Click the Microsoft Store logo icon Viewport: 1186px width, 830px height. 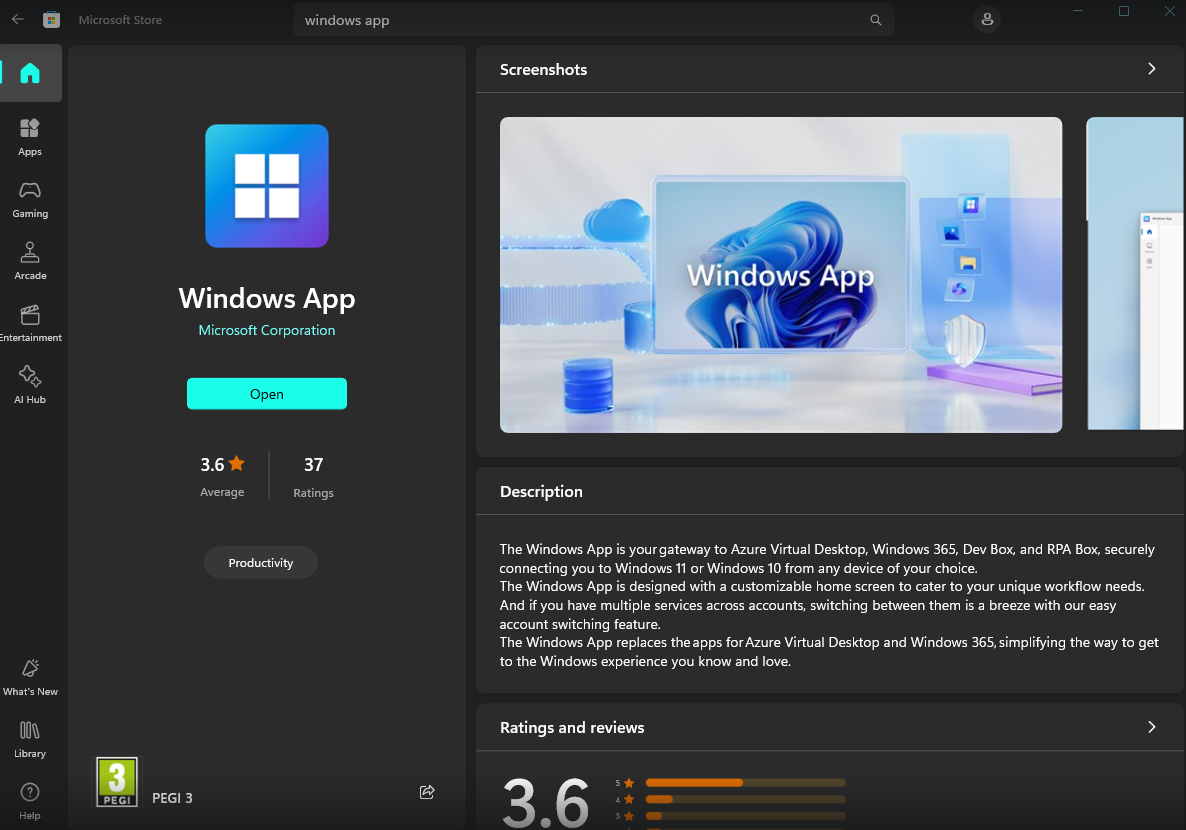click(x=51, y=20)
